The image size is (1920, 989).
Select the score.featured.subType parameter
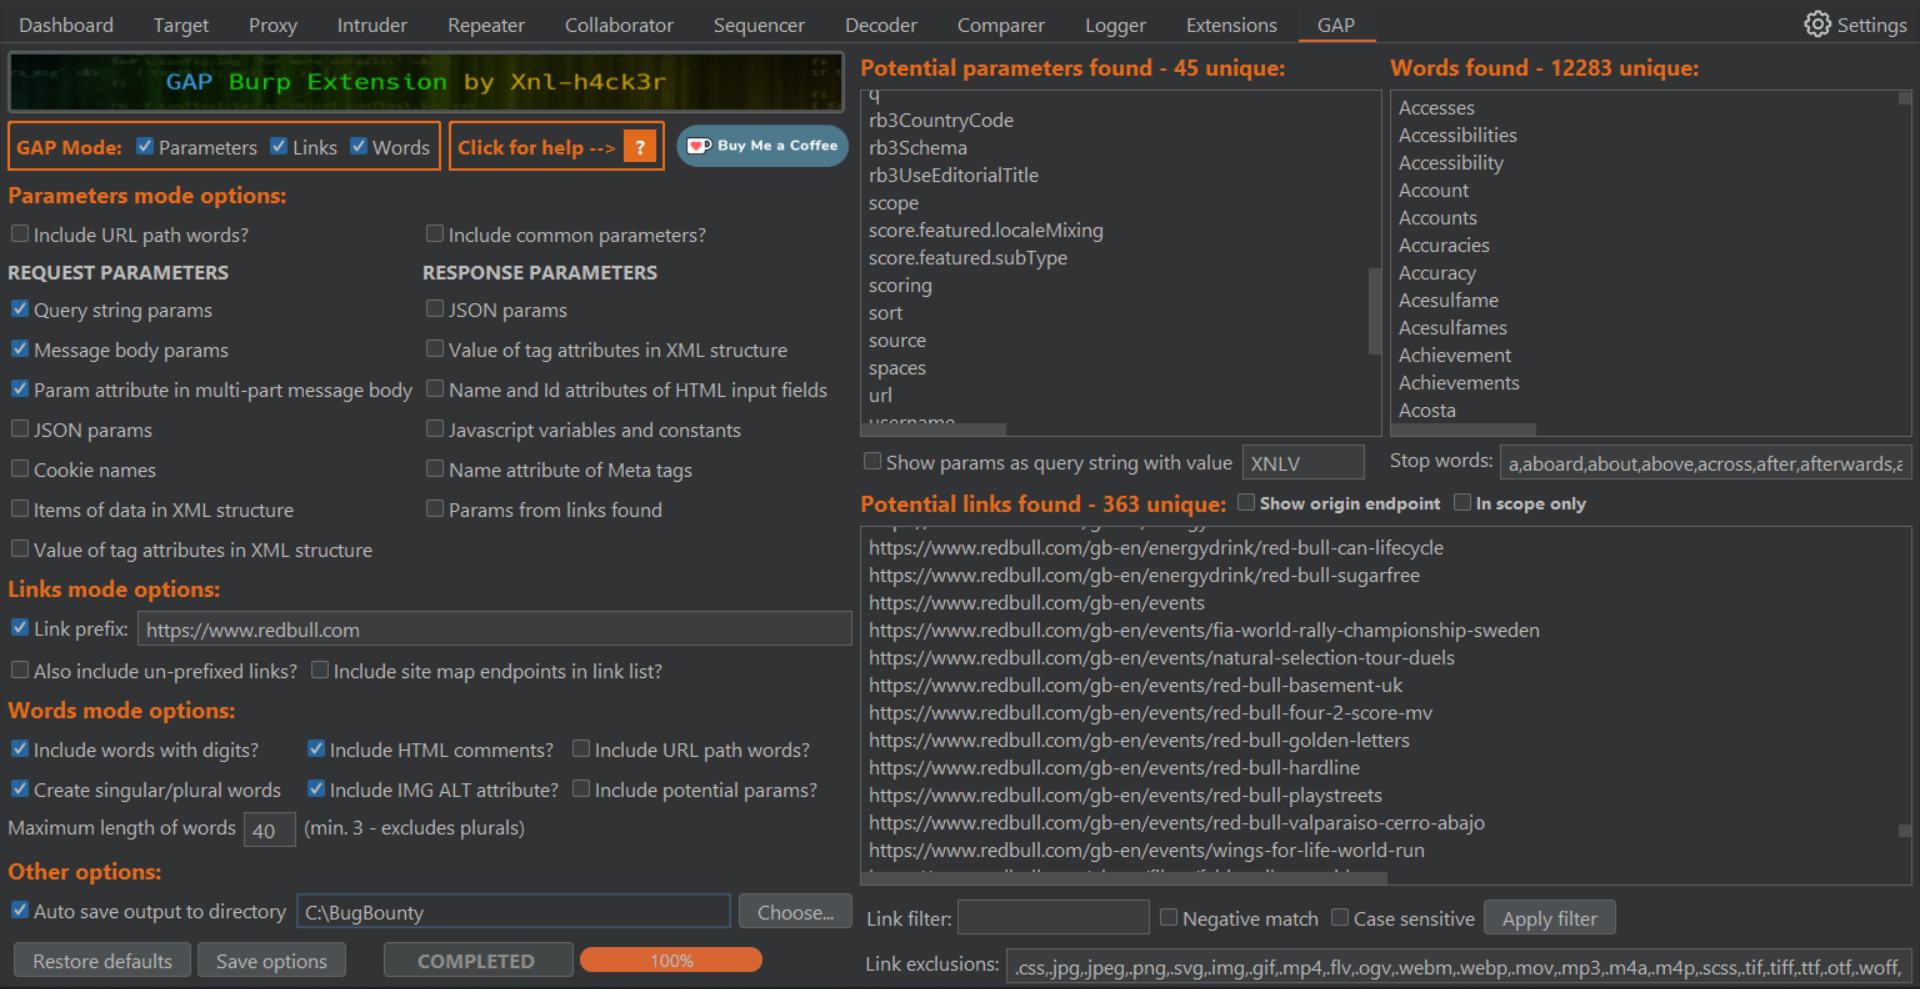pyautogui.click(x=968, y=258)
